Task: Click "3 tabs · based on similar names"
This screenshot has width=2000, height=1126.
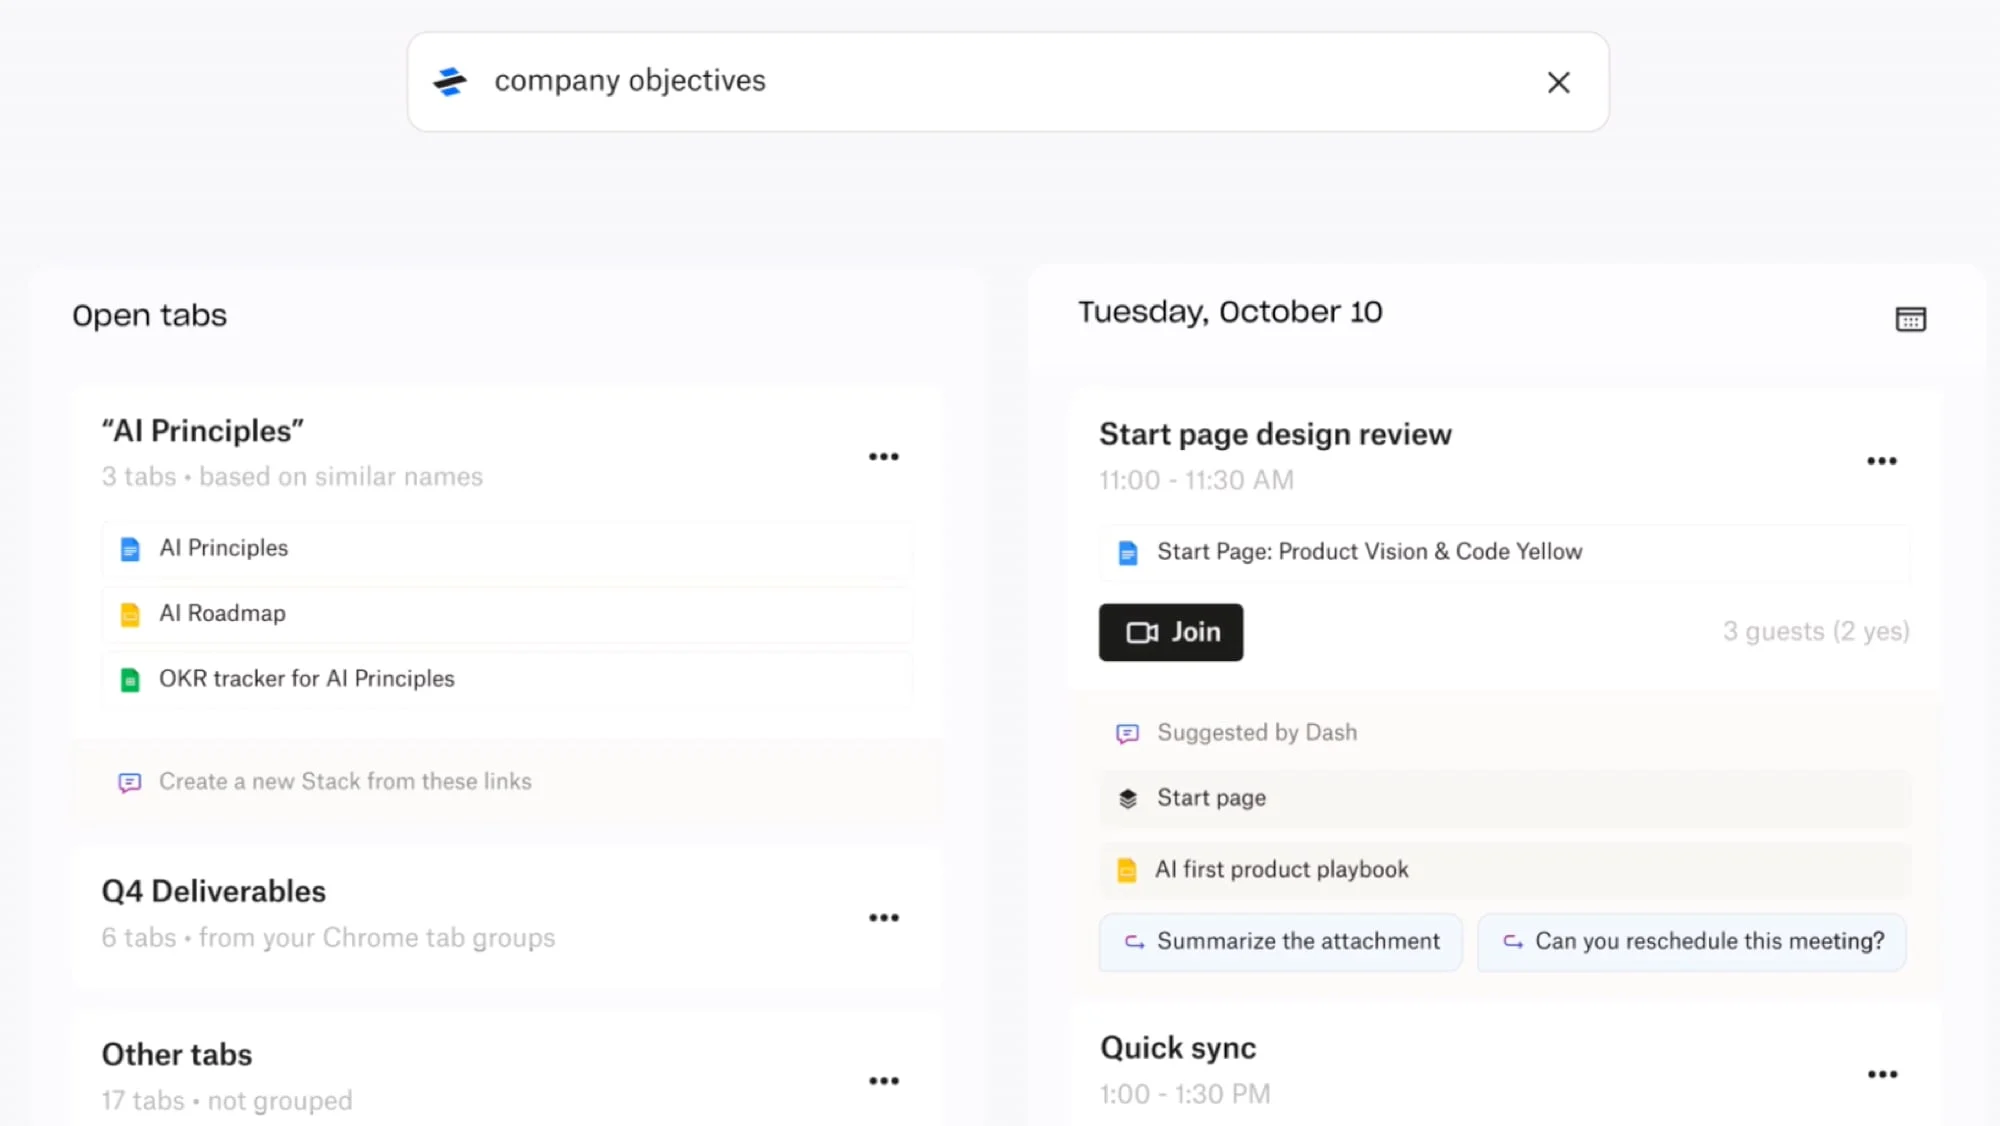Action: (x=292, y=477)
